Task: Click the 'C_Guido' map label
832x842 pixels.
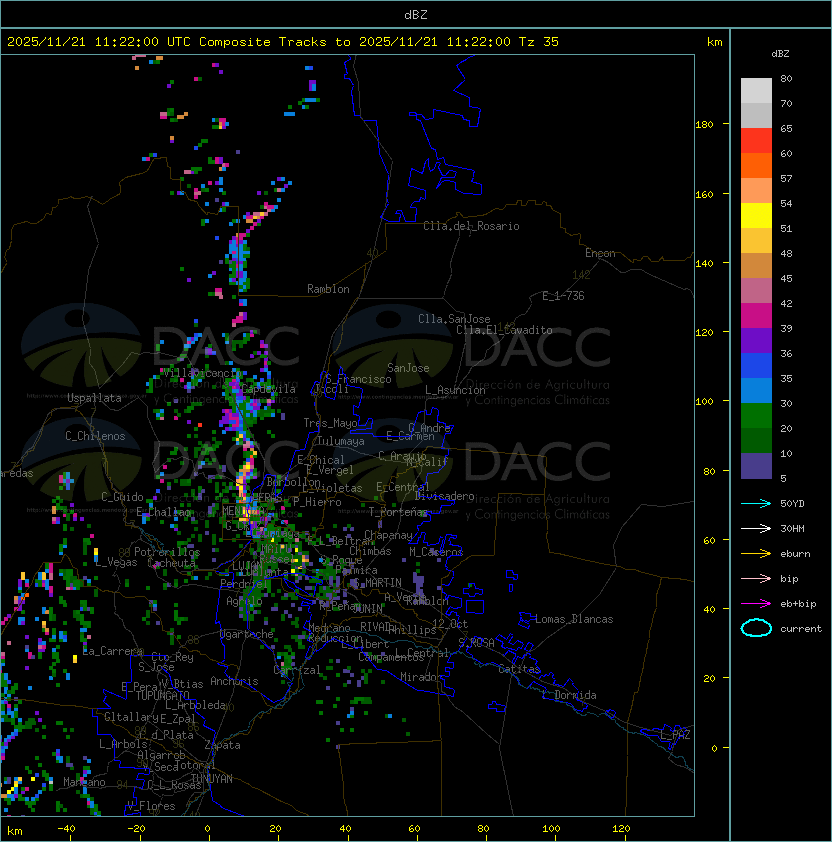Action: [122, 497]
